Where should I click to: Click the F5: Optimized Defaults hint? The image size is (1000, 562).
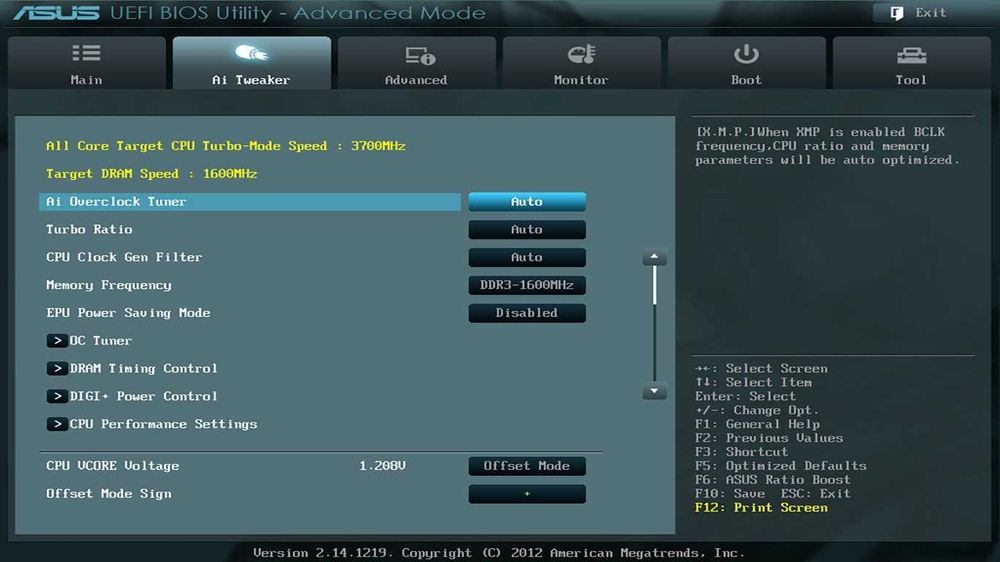[x=781, y=466]
